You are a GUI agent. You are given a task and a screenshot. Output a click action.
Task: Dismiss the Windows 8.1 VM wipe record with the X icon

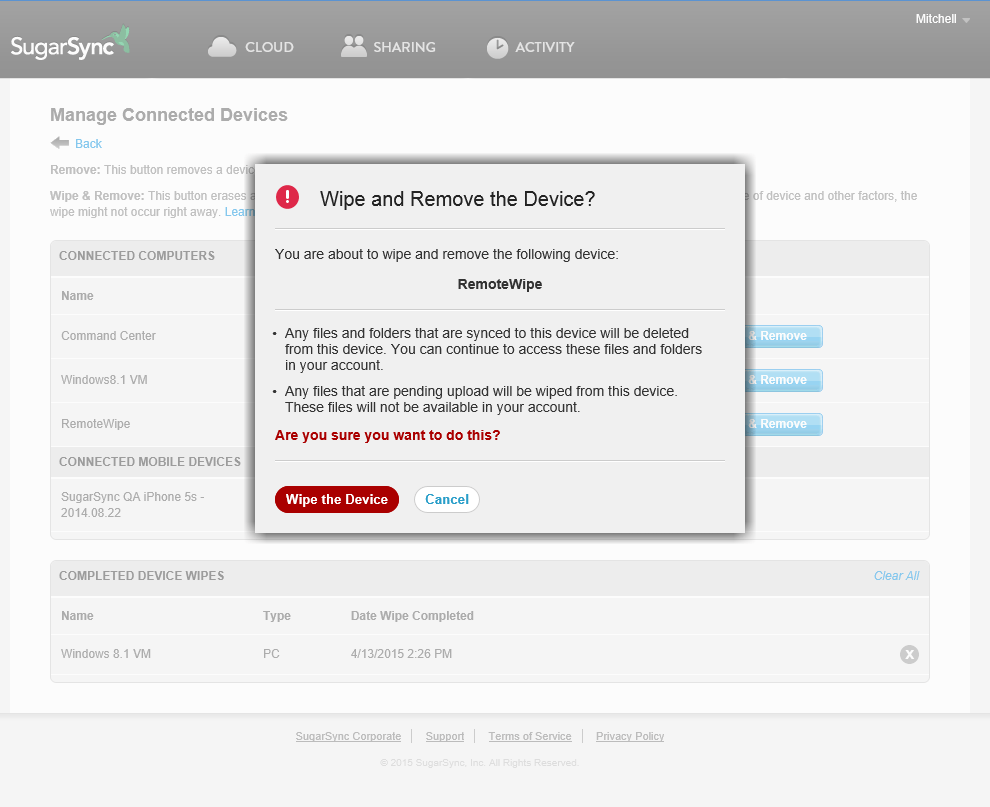click(909, 654)
